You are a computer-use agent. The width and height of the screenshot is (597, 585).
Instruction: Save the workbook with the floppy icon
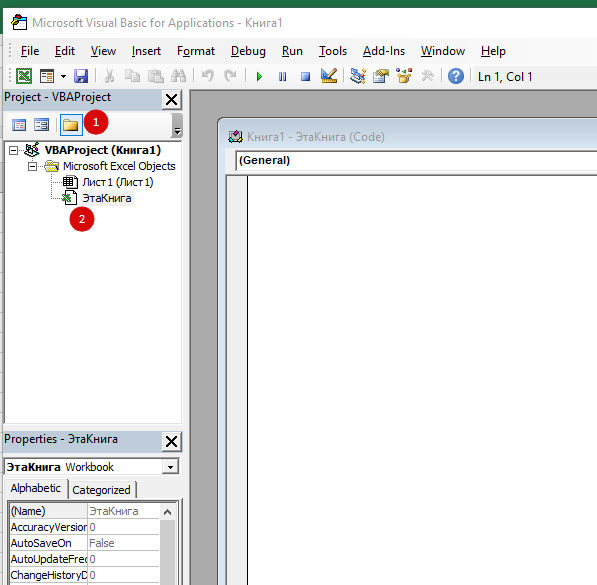coord(81,76)
